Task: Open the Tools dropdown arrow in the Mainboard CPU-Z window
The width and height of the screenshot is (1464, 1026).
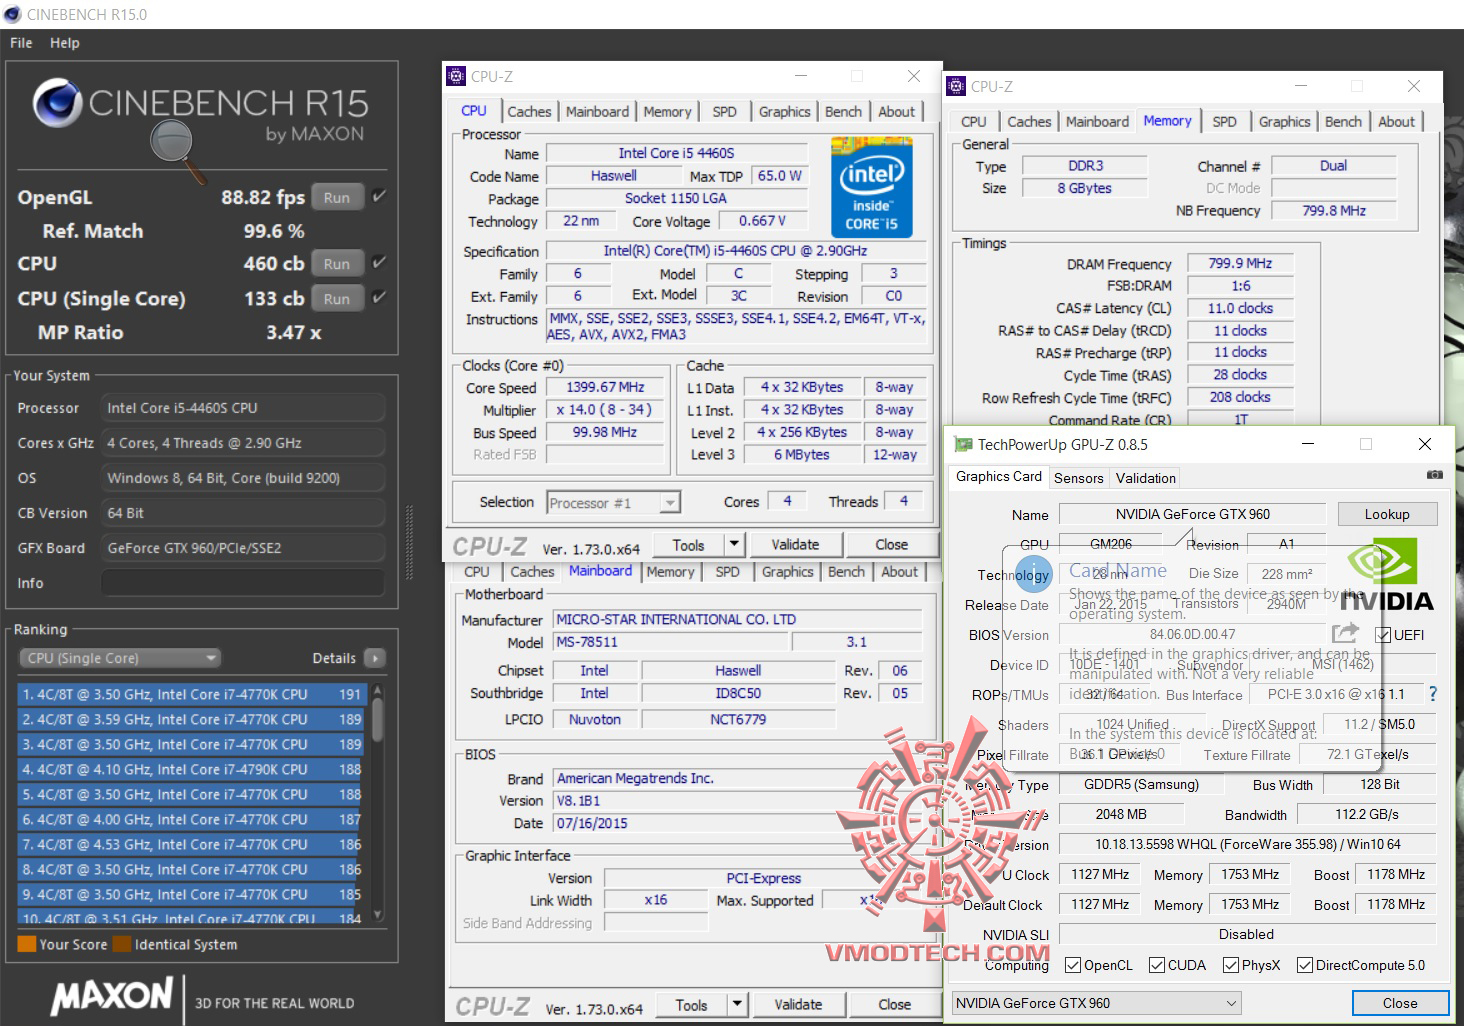Action: click(738, 1004)
